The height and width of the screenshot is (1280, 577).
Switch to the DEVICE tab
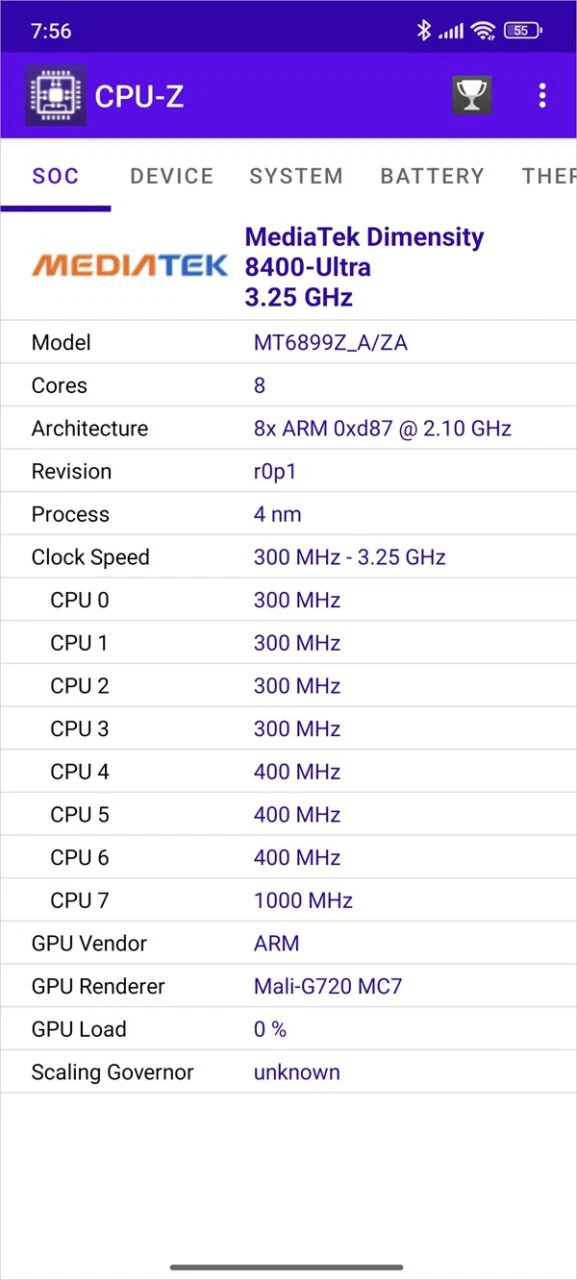pyautogui.click(x=171, y=176)
